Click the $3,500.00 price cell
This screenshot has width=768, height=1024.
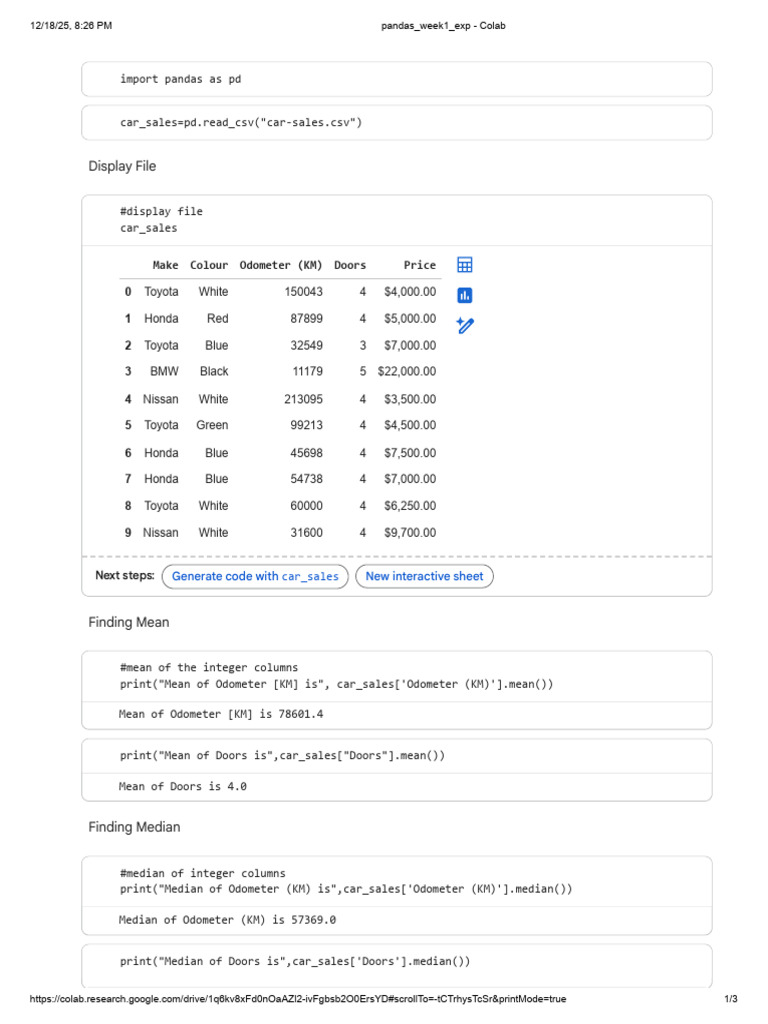[x=410, y=399]
